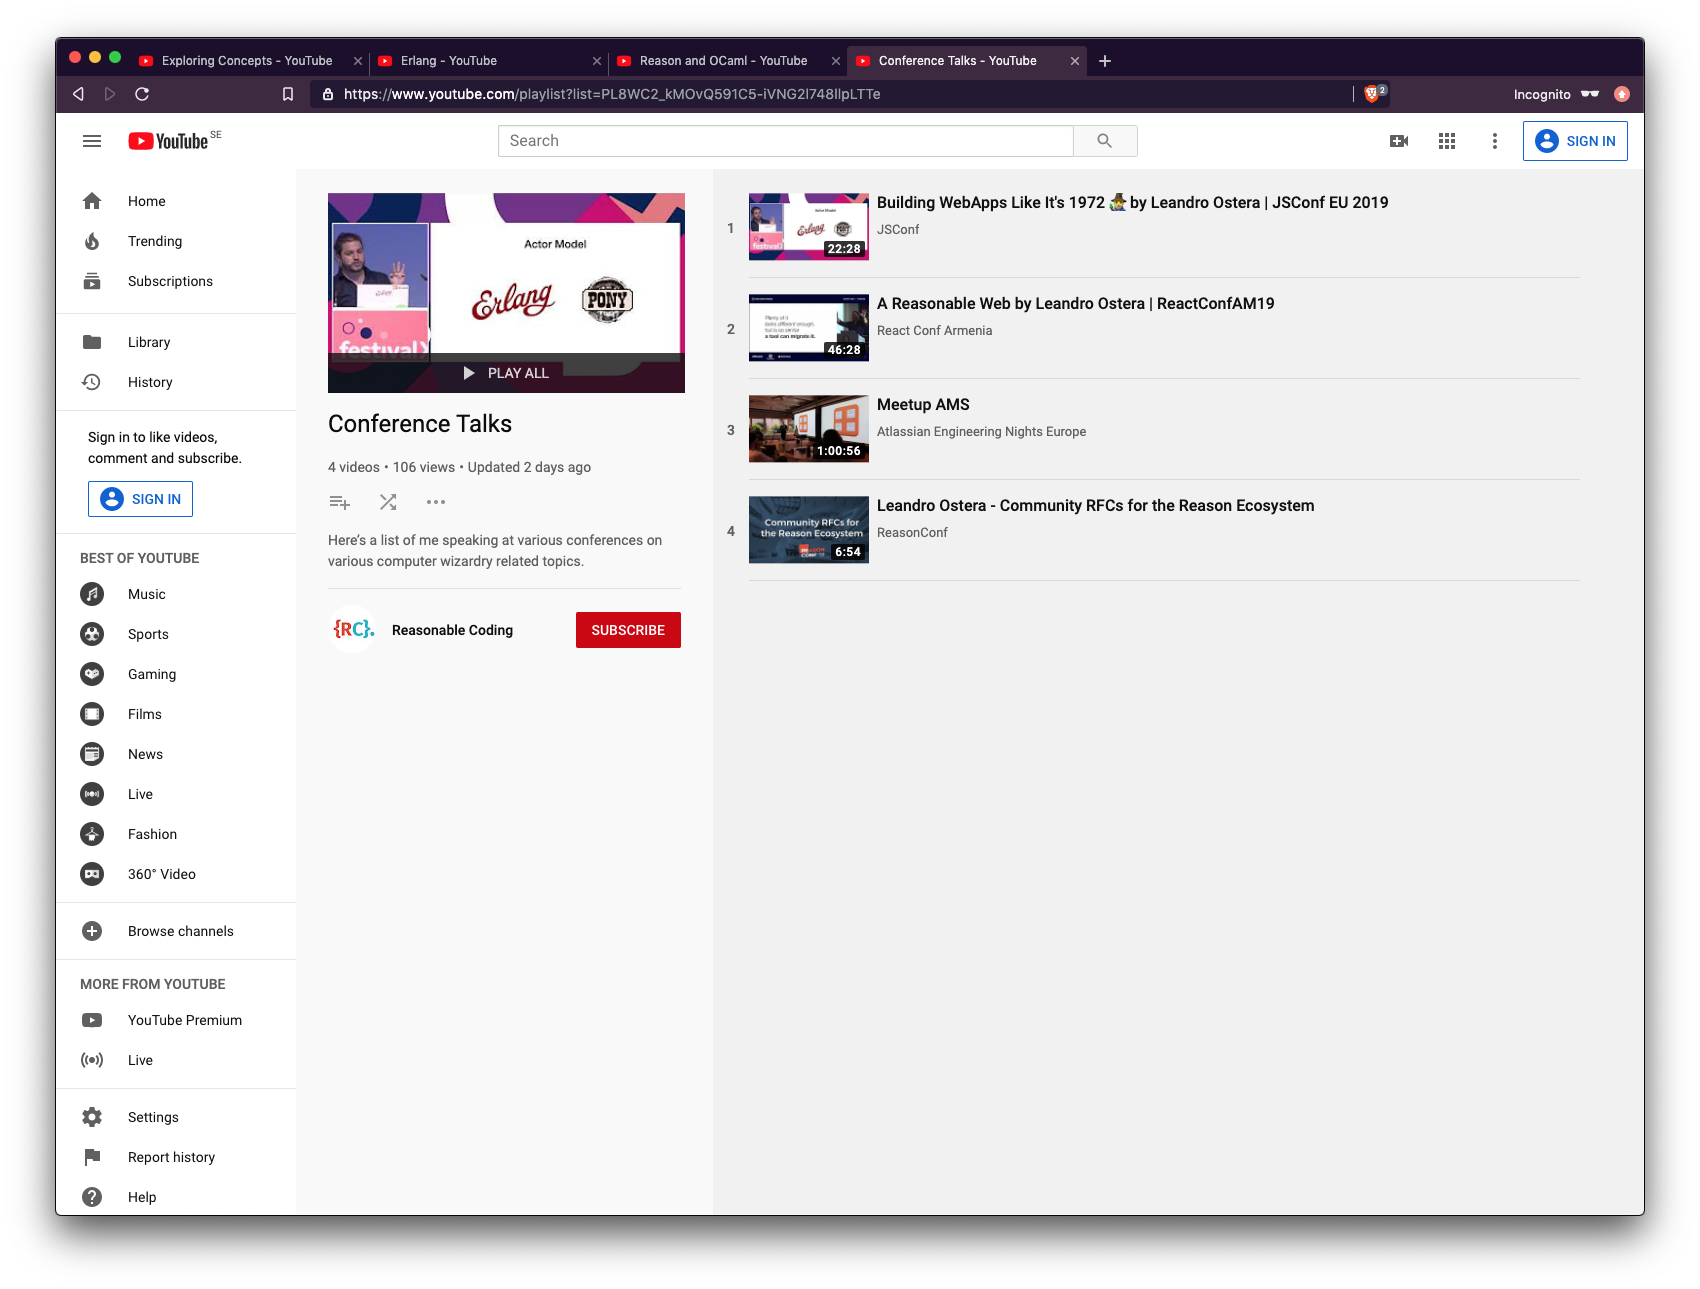Click the Live radio-wave icon under More
Viewport: 1700px width, 1289px height.
coord(92,1060)
